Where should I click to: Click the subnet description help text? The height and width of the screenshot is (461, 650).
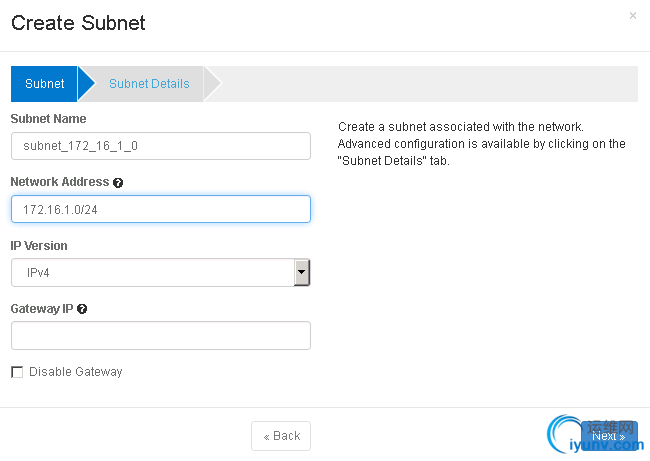click(x=482, y=144)
